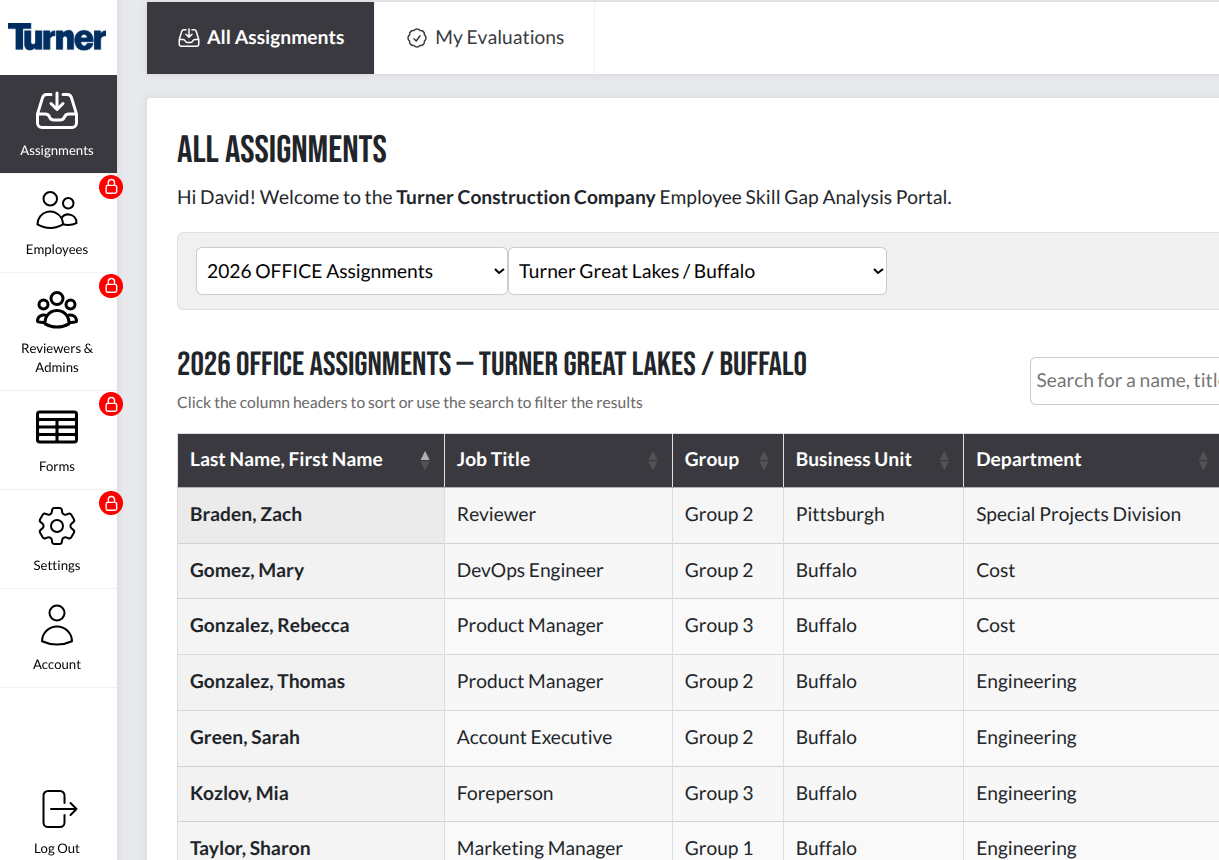Image resolution: width=1219 pixels, height=860 pixels.
Task: Open Reviewers & Admins sidebar icon
Action: [57, 309]
